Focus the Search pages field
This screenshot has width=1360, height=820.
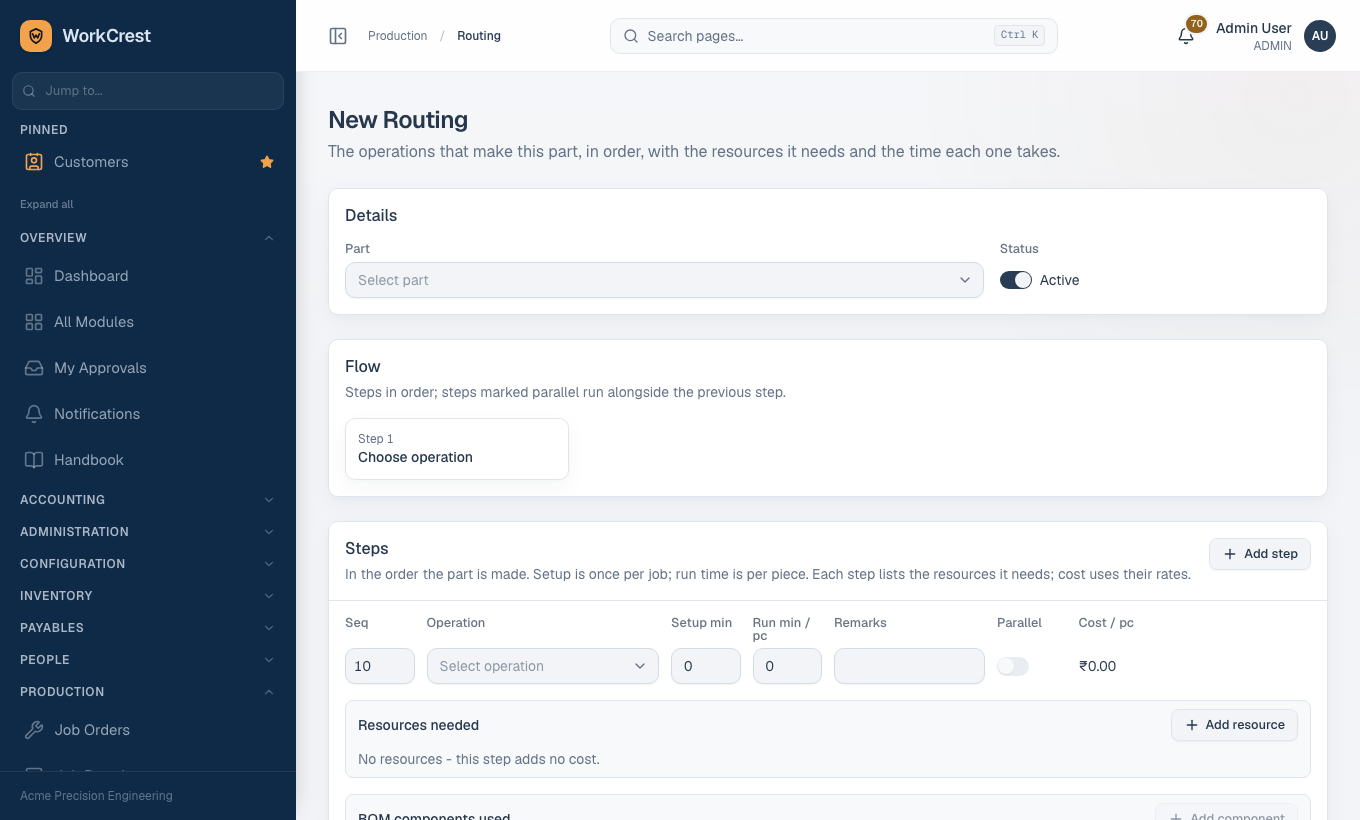pyautogui.click(x=834, y=36)
